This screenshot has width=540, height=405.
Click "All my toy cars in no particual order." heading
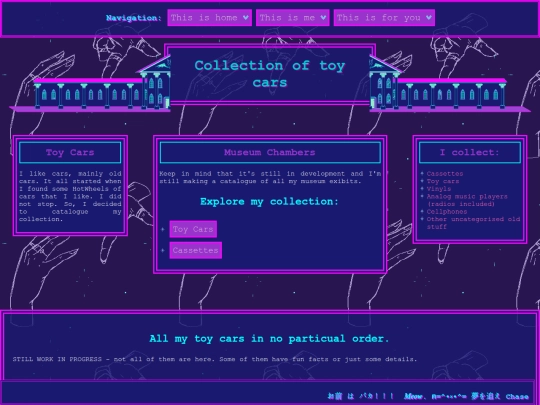[x=269, y=339]
